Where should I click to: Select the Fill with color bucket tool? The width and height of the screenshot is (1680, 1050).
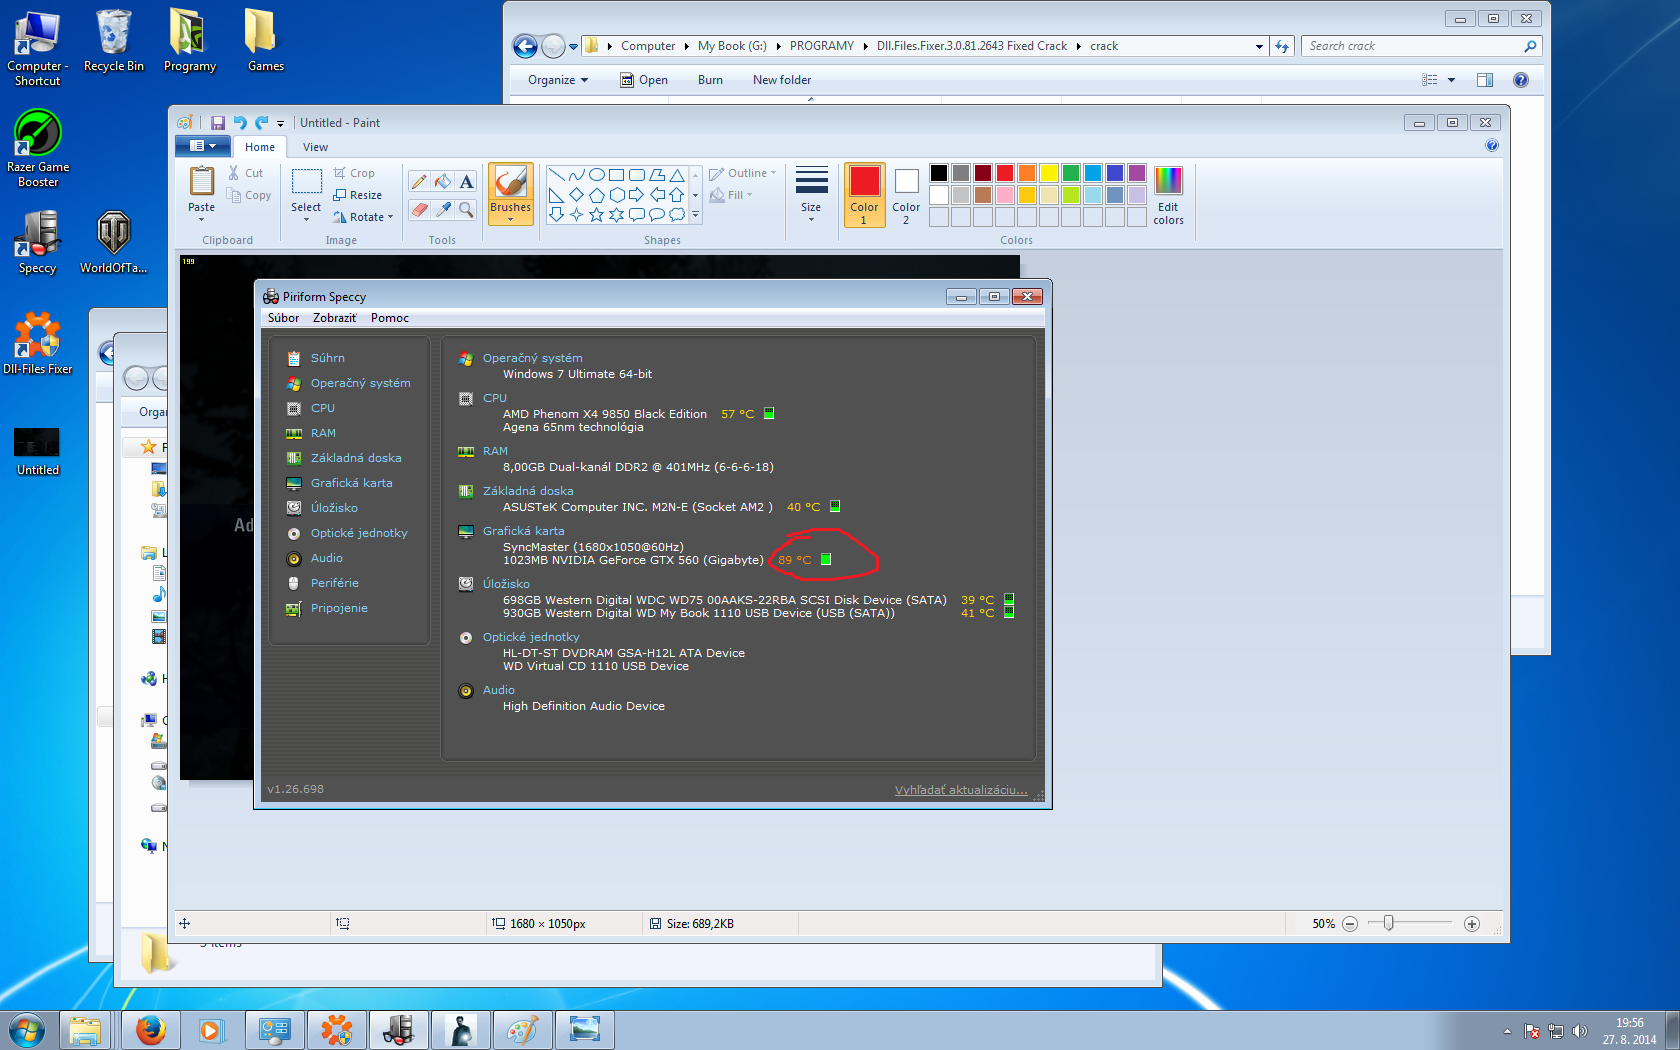[443, 181]
